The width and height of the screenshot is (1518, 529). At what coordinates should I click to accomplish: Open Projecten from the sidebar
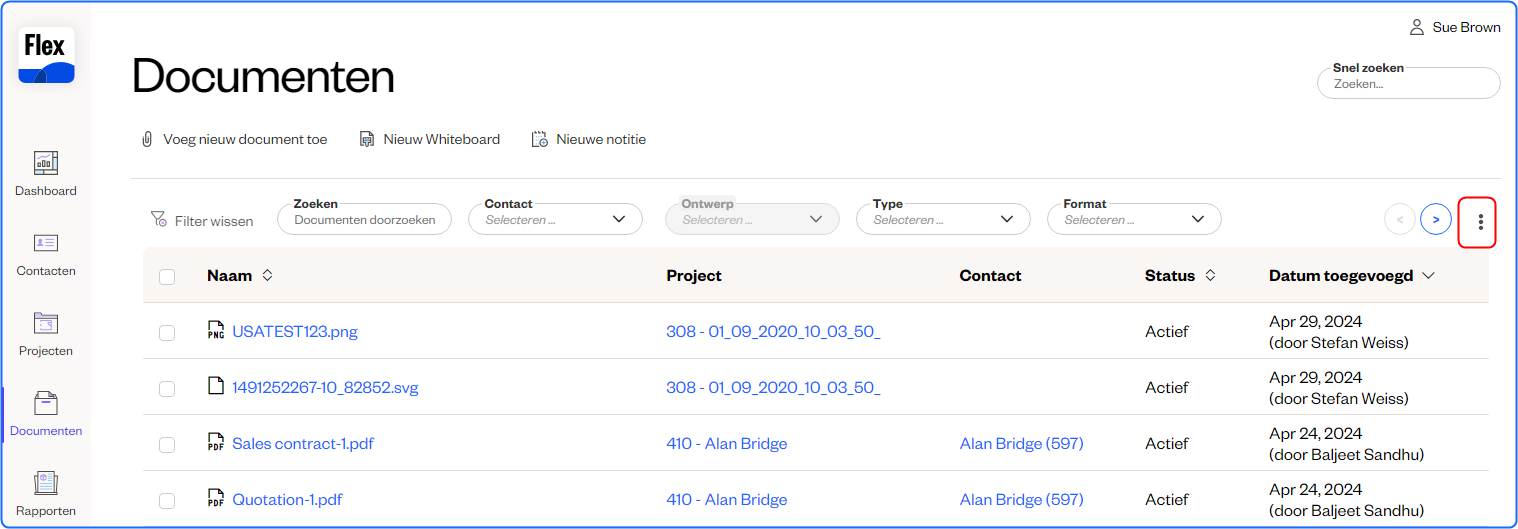point(46,323)
